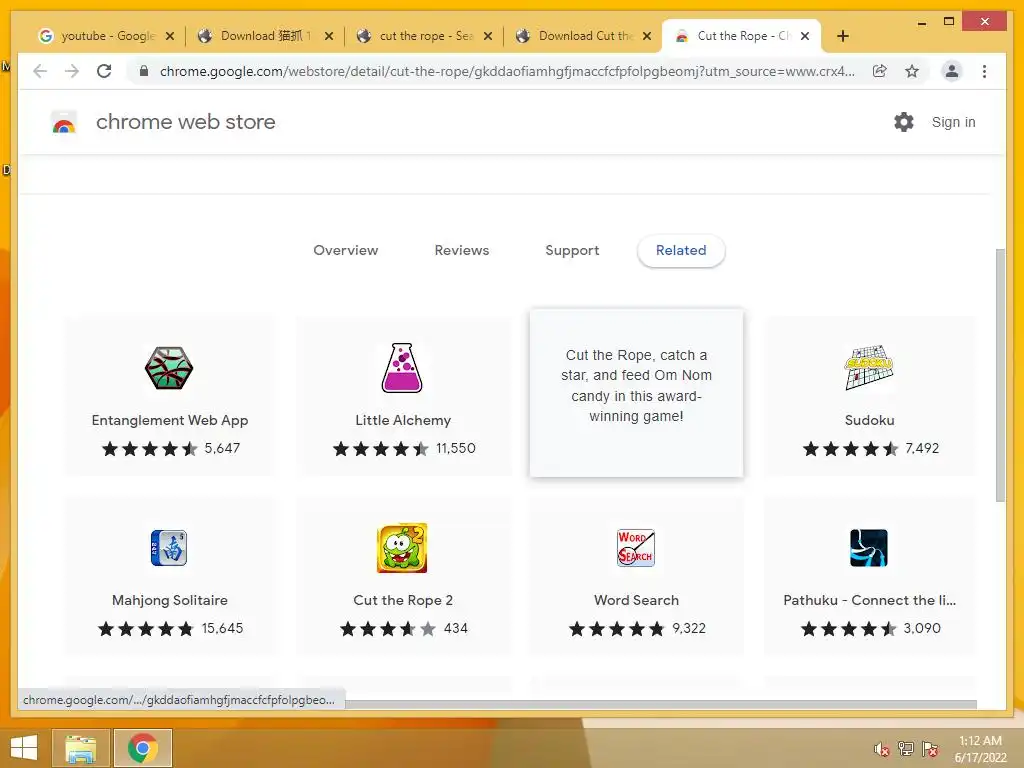Click the 'chrome web store' header title
This screenshot has height=768, width=1024.
click(185, 122)
